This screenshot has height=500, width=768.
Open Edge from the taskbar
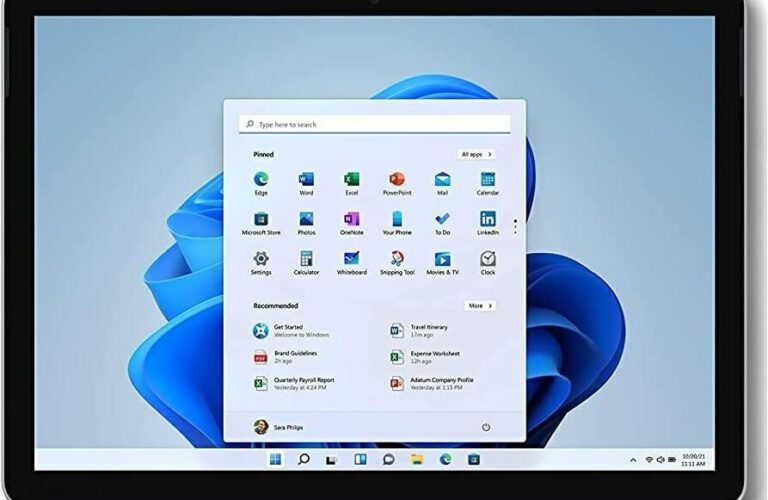445,459
